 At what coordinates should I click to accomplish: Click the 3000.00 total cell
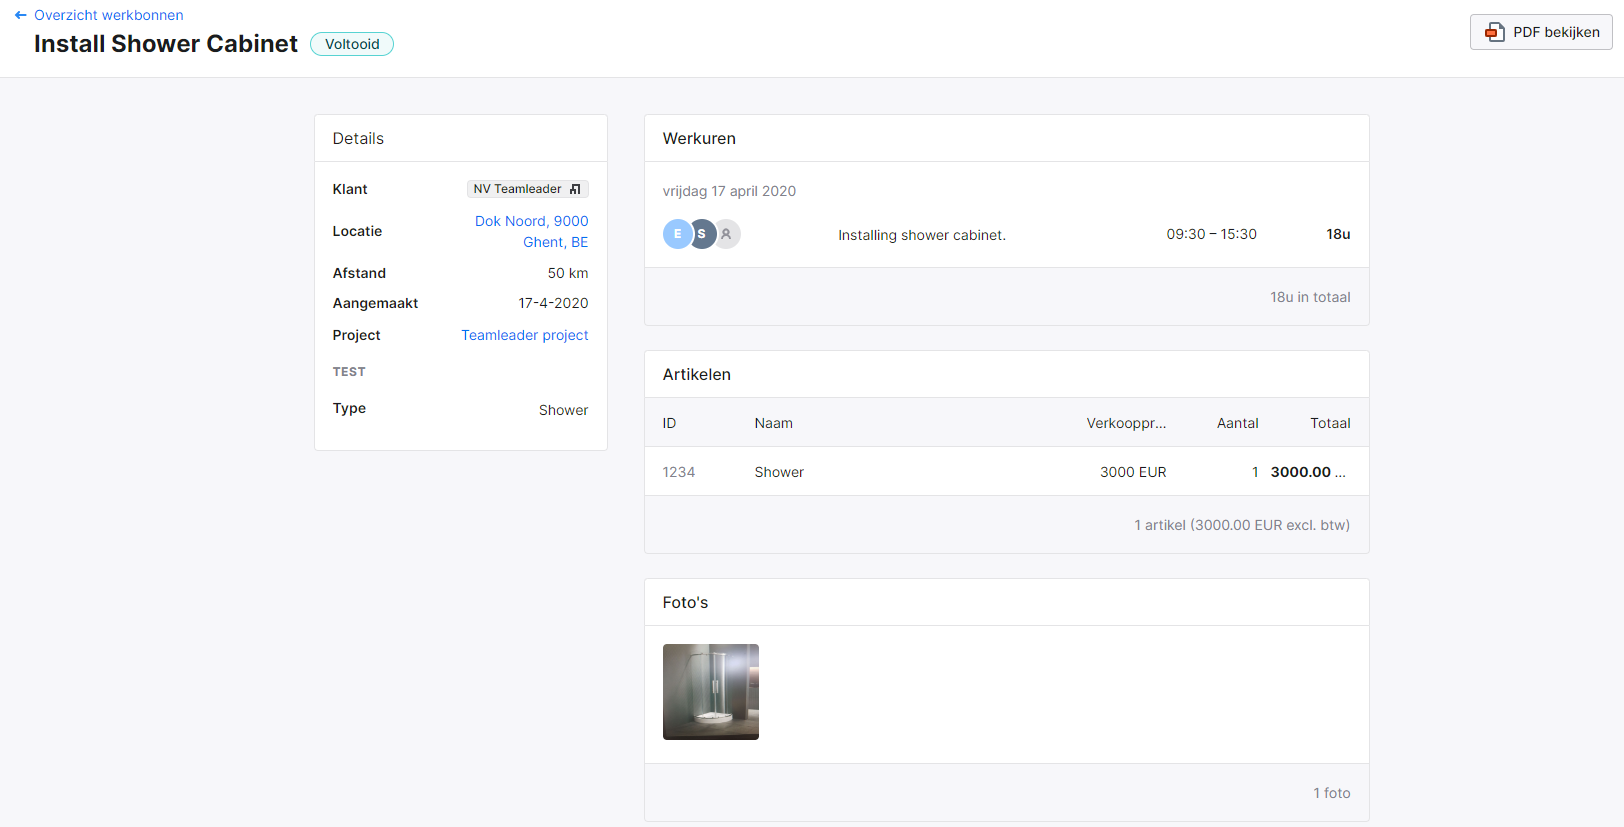point(1308,472)
